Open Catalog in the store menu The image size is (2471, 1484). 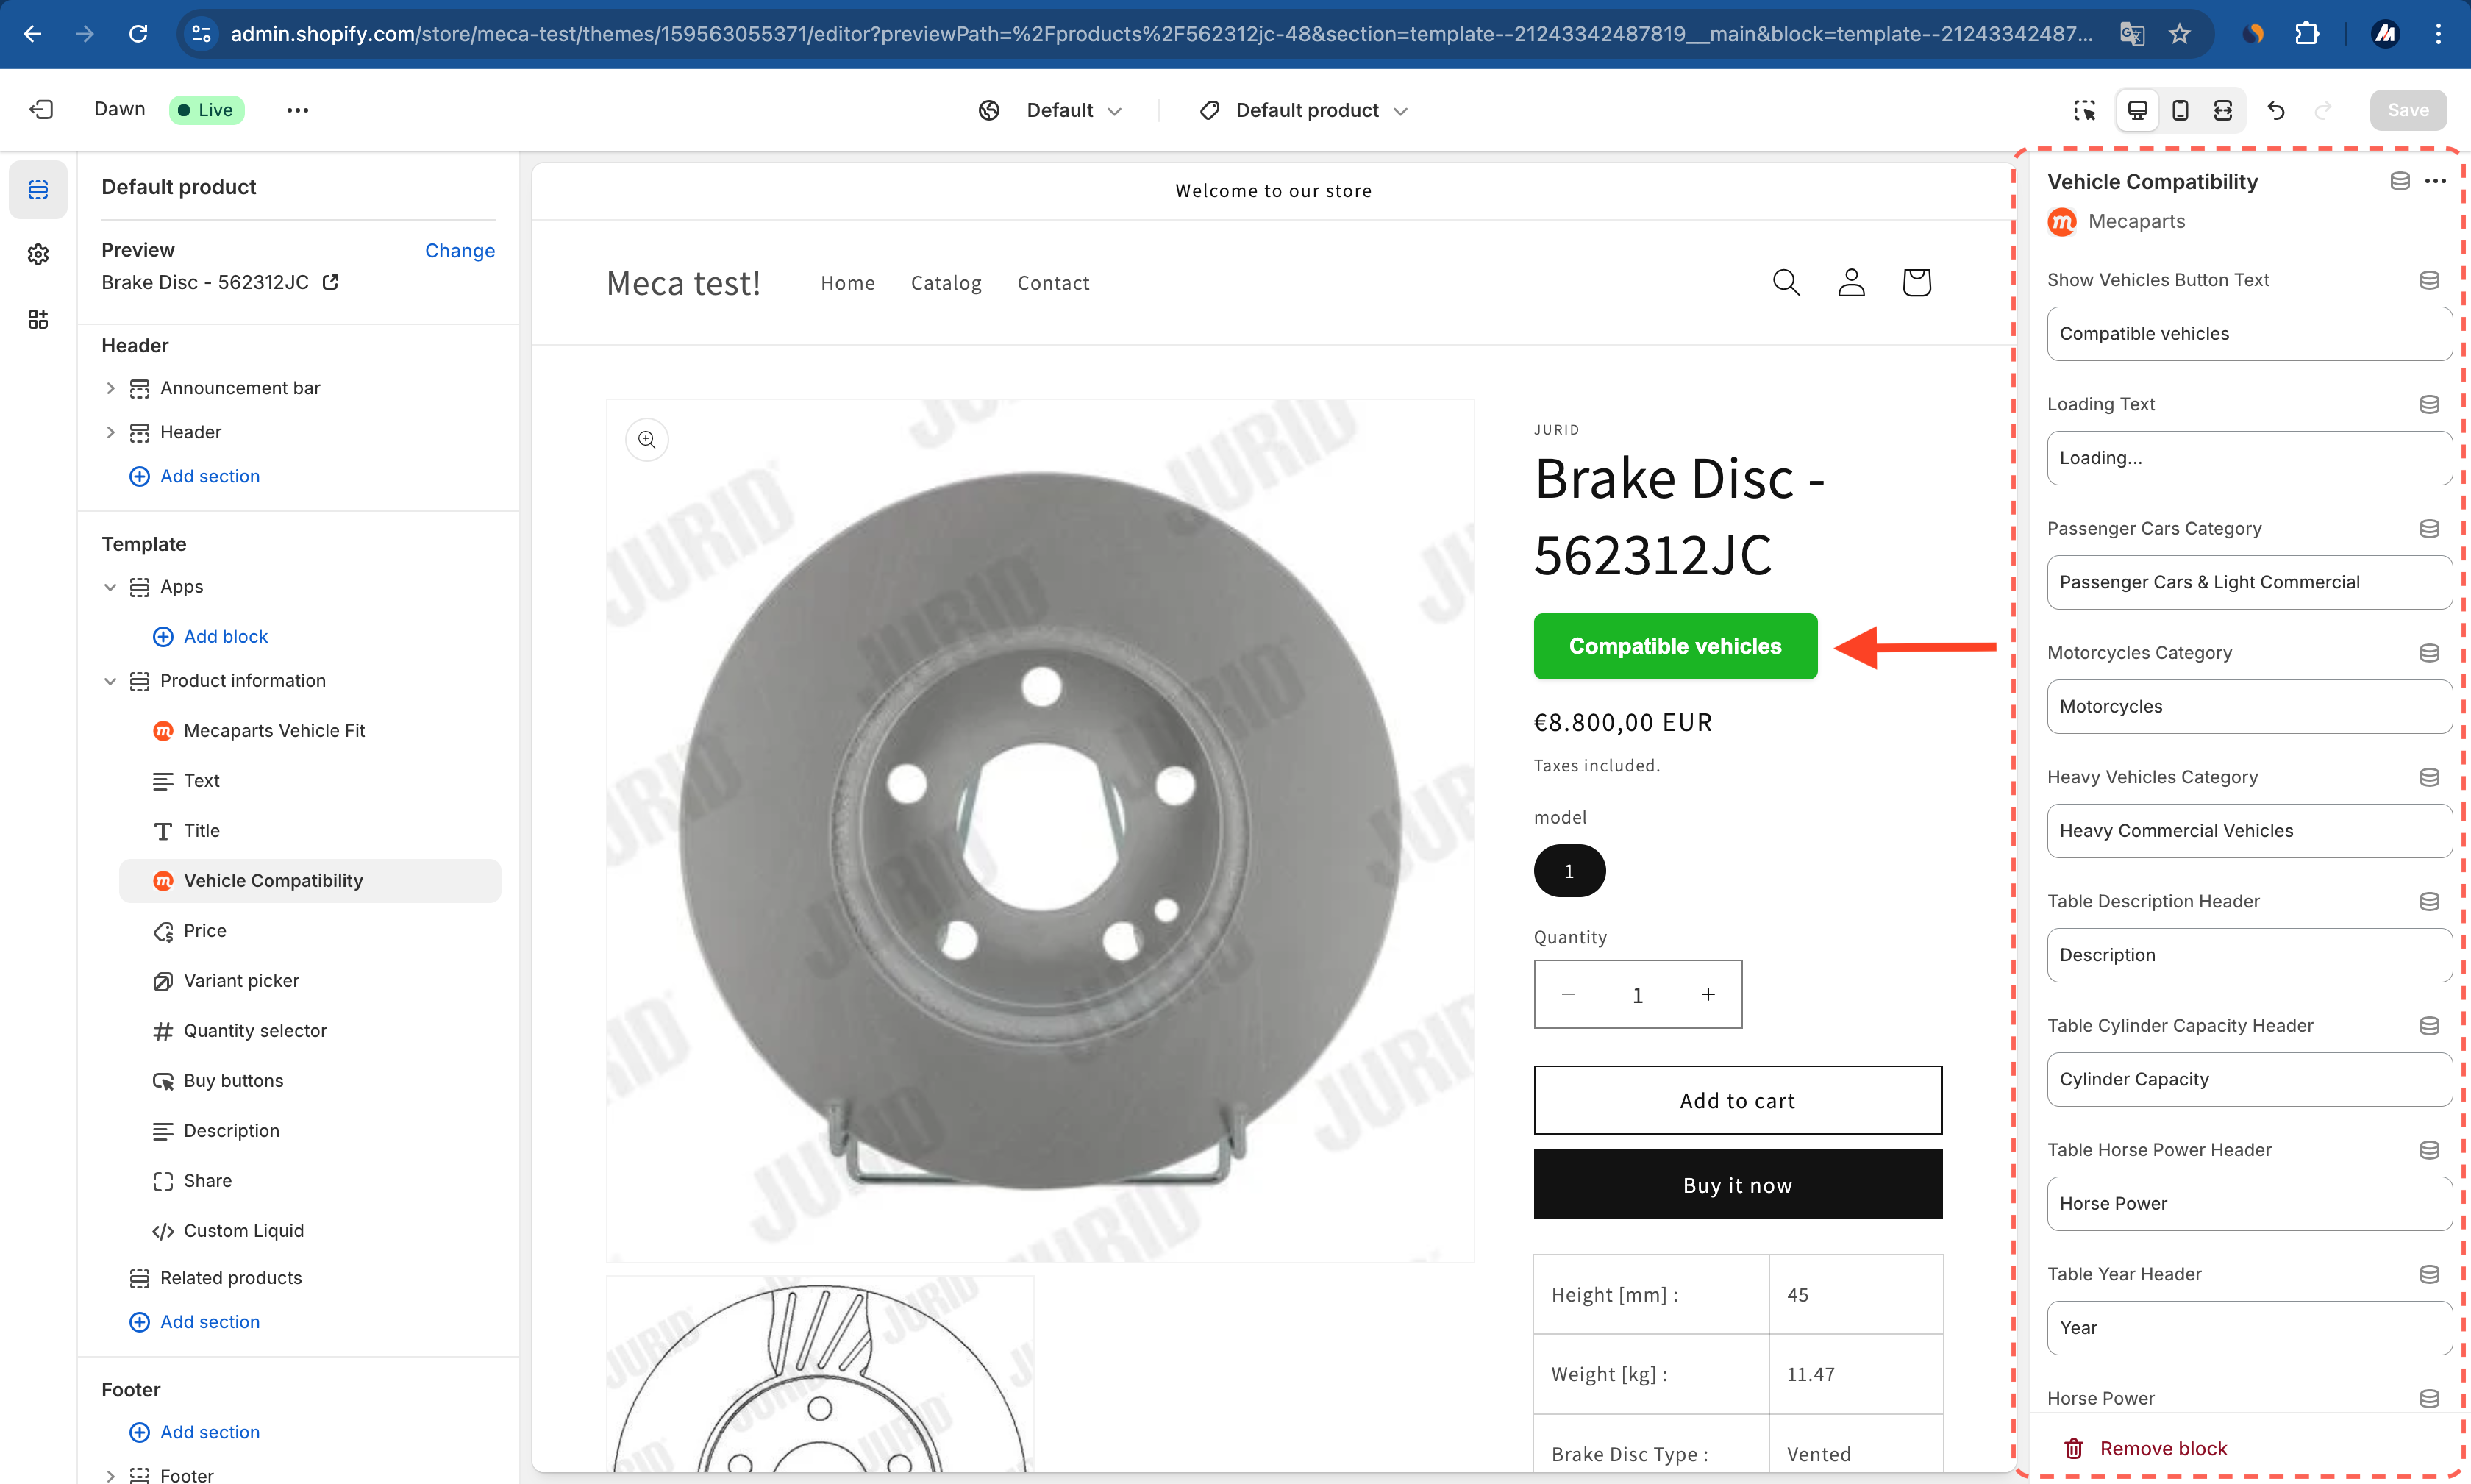(945, 283)
